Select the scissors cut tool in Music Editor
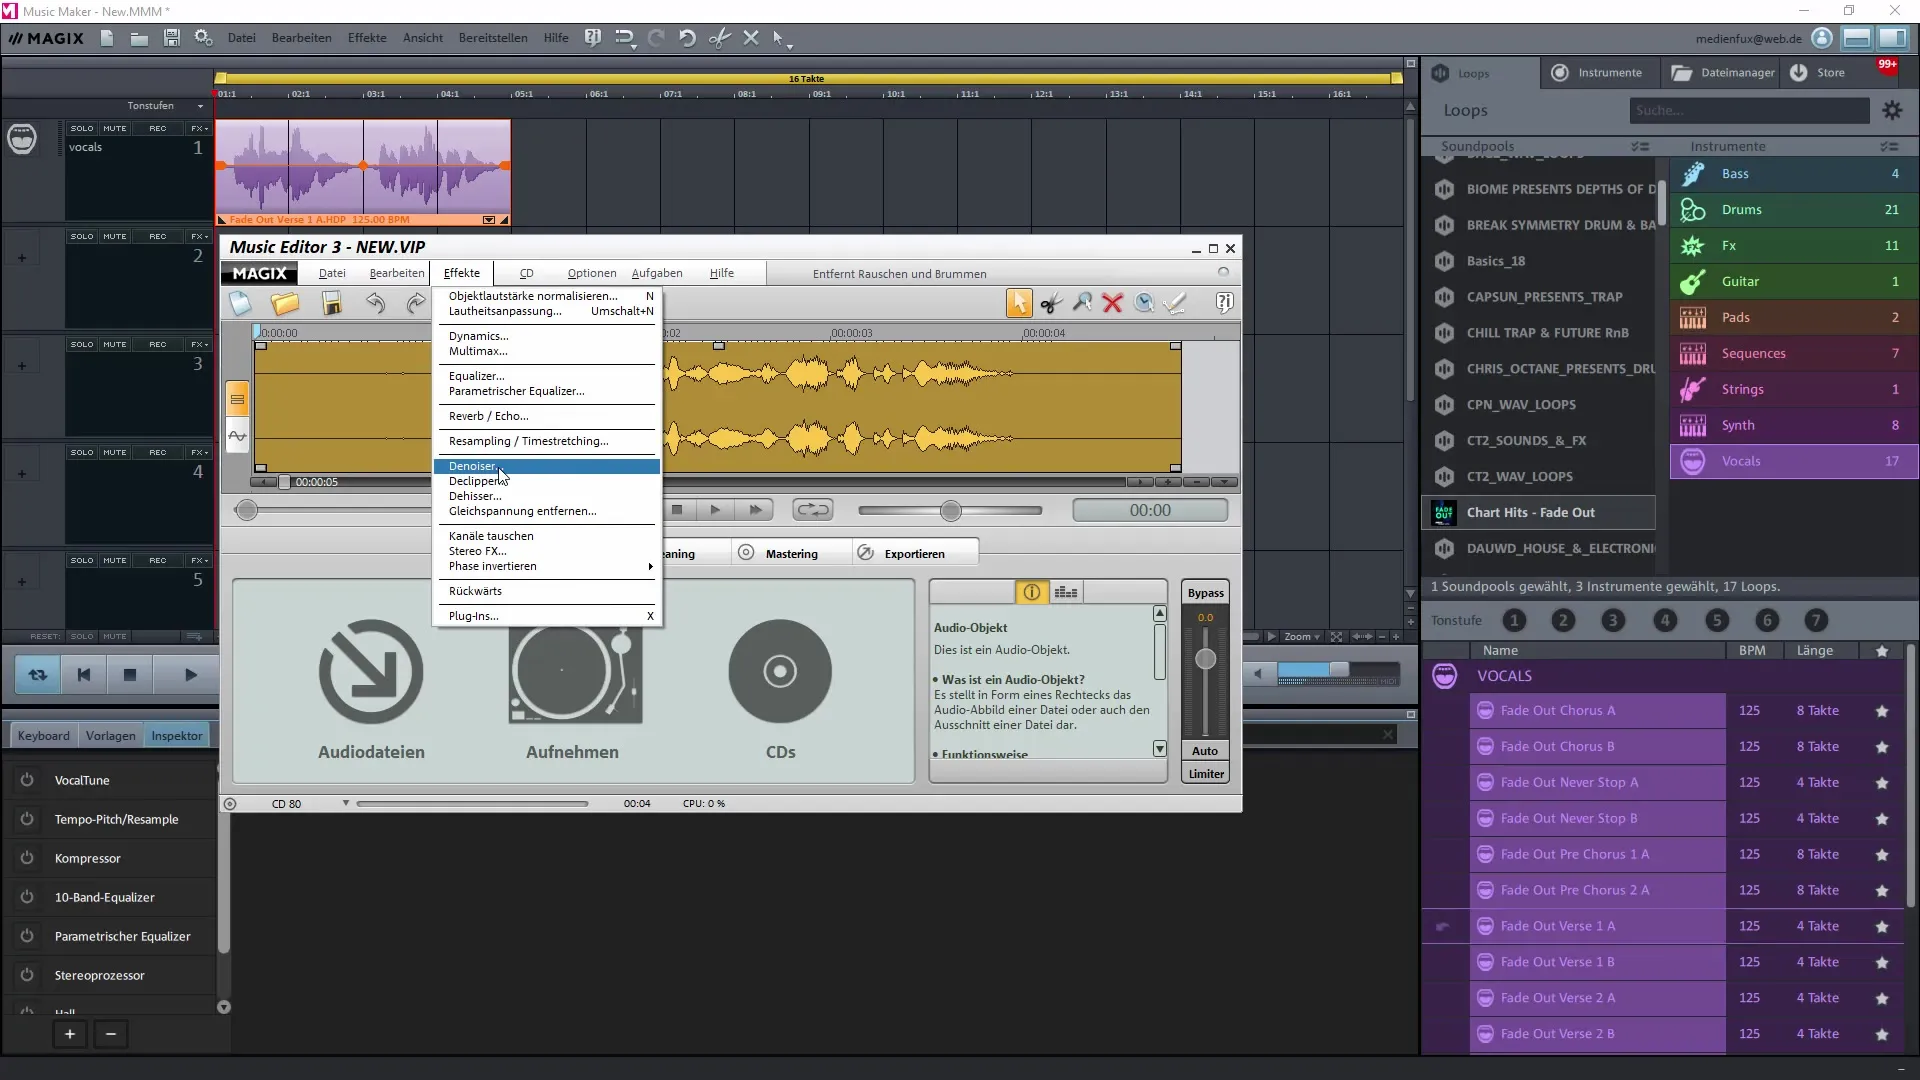The height and width of the screenshot is (1080, 1920). (1051, 303)
